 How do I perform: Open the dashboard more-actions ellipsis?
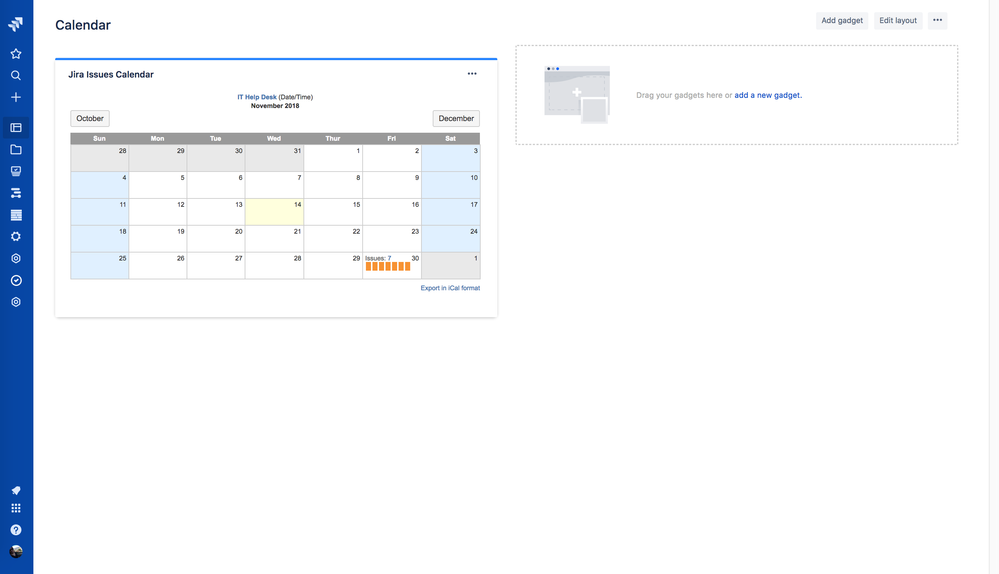click(x=937, y=20)
